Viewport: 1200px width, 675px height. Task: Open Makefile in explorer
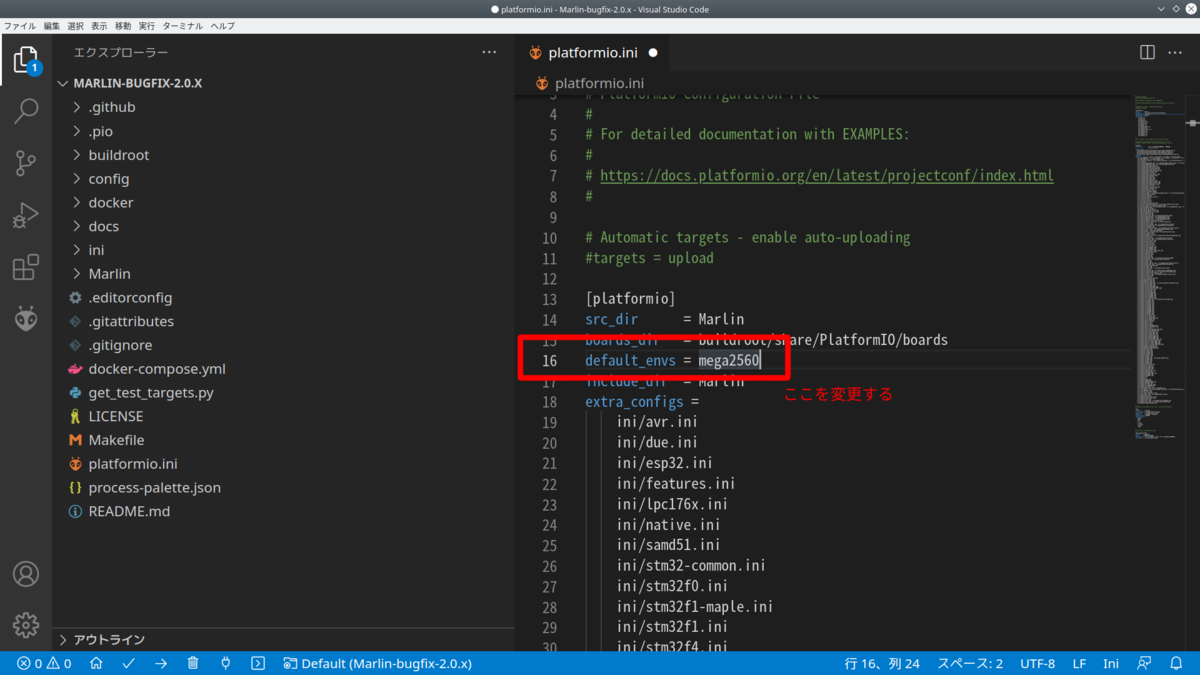116,440
